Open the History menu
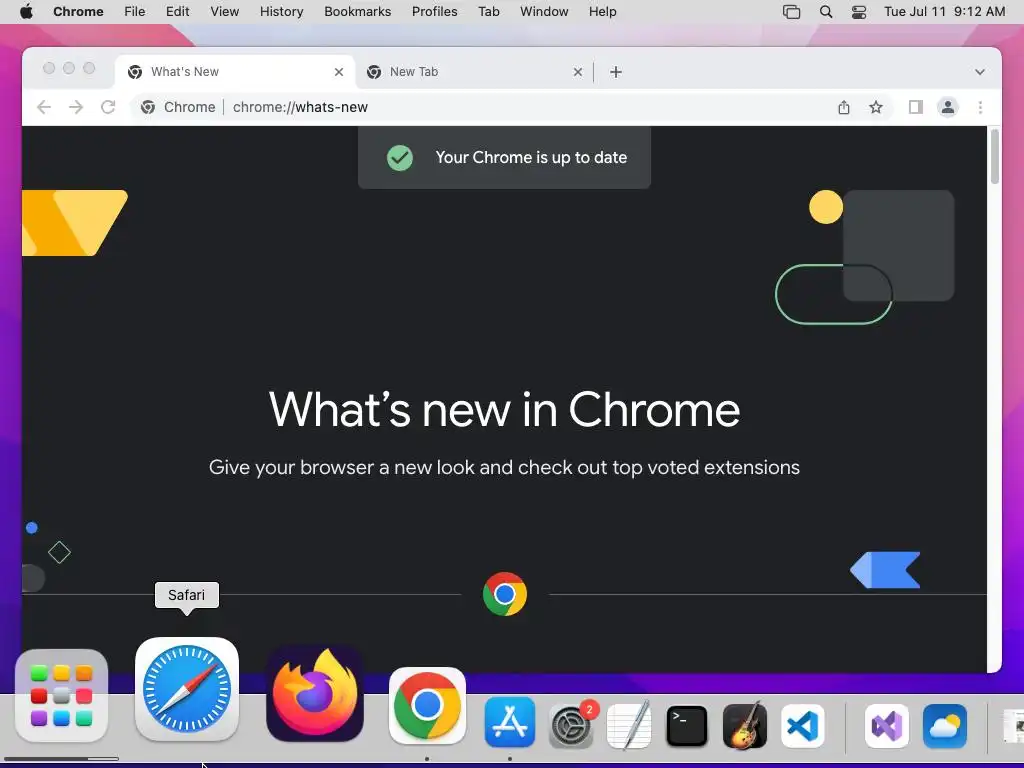Image resolution: width=1024 pixels, height=768 pixels. click(281, 12)
